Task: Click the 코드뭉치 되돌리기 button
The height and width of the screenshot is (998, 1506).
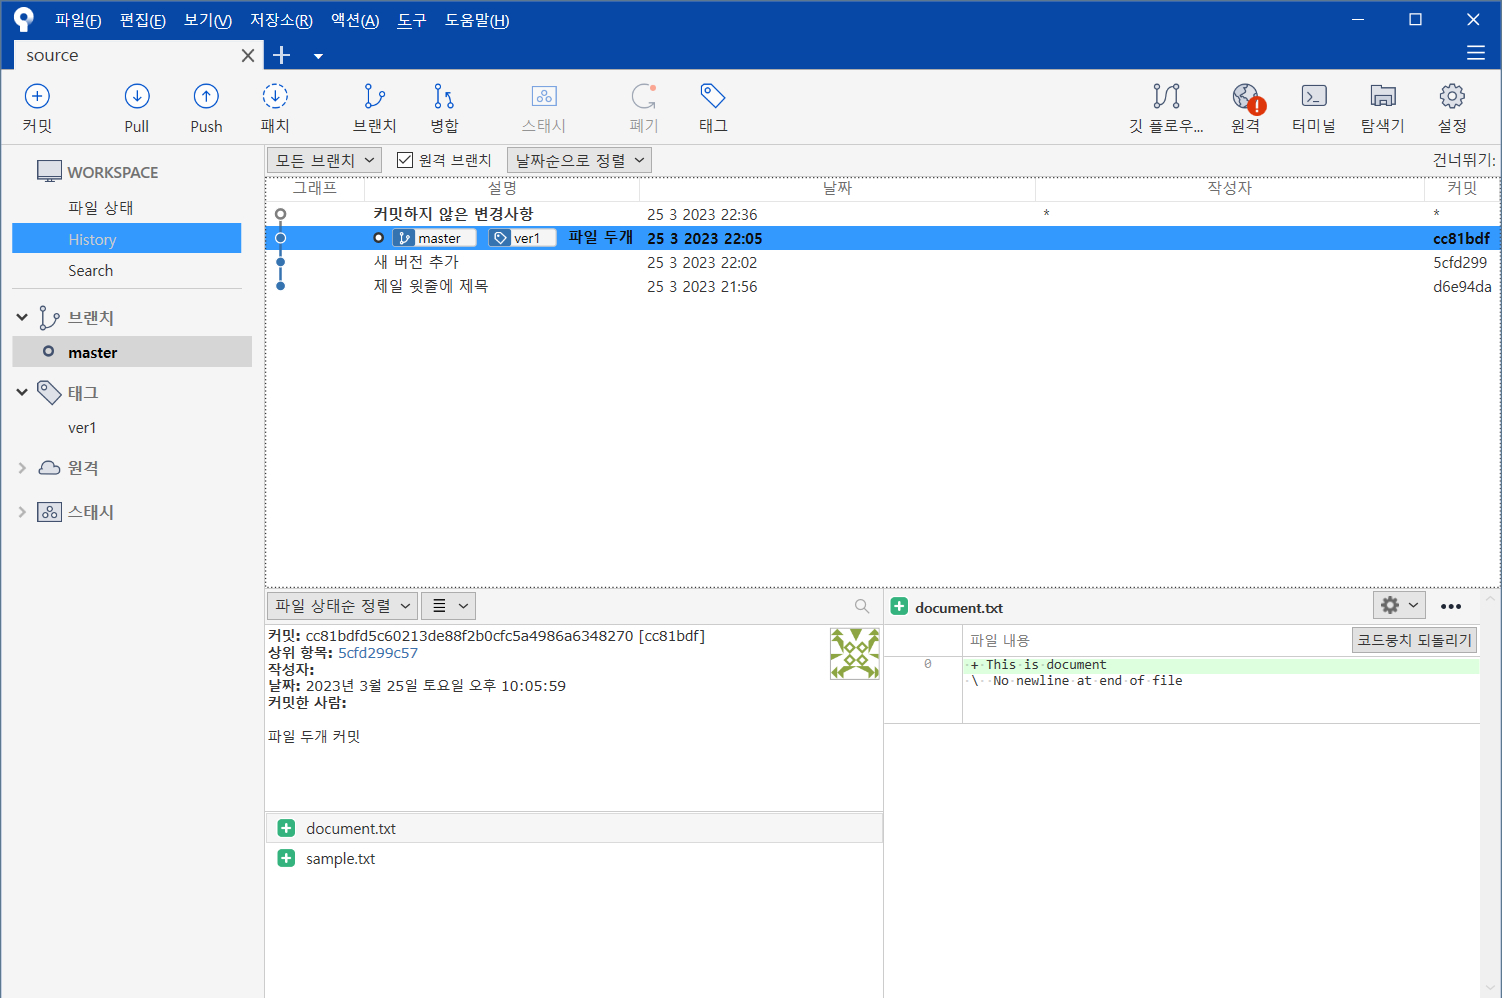Action: coord(1415,640)
